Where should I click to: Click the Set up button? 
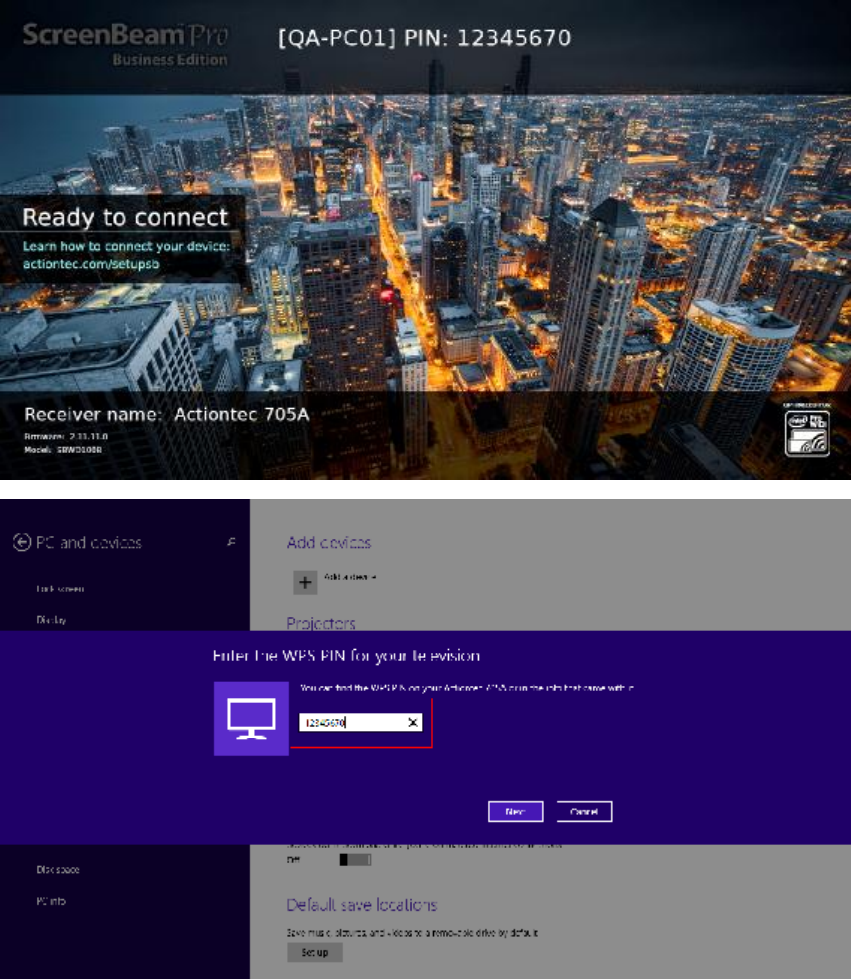coord(315,952)
